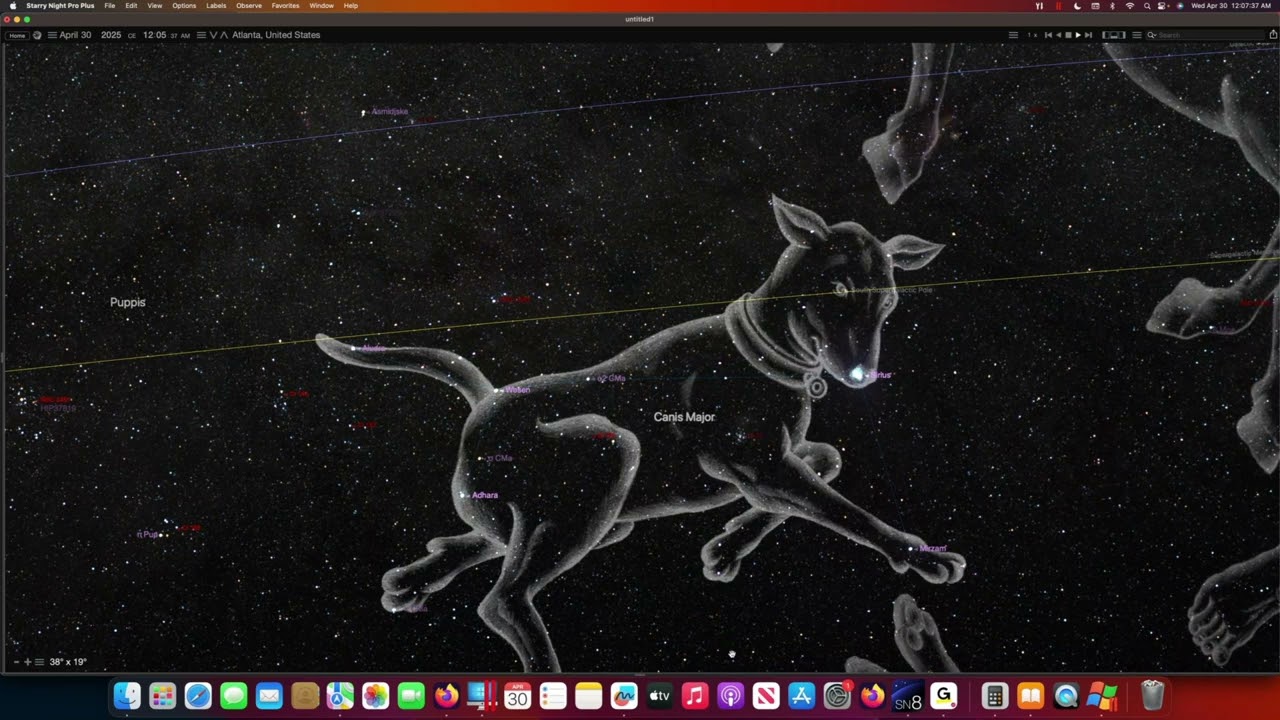
Task: Zoom out with the minus button
Action: point(16,662)
